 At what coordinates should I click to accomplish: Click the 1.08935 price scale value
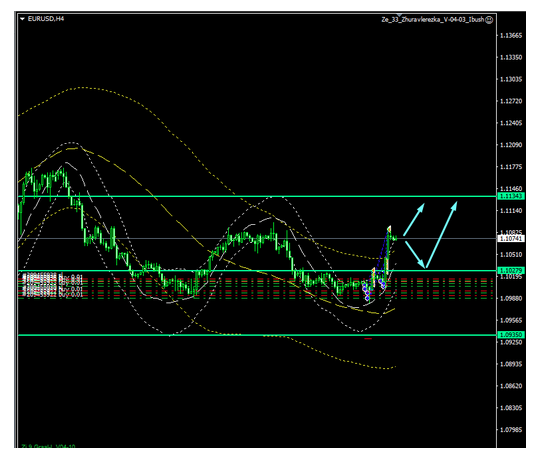511,364
